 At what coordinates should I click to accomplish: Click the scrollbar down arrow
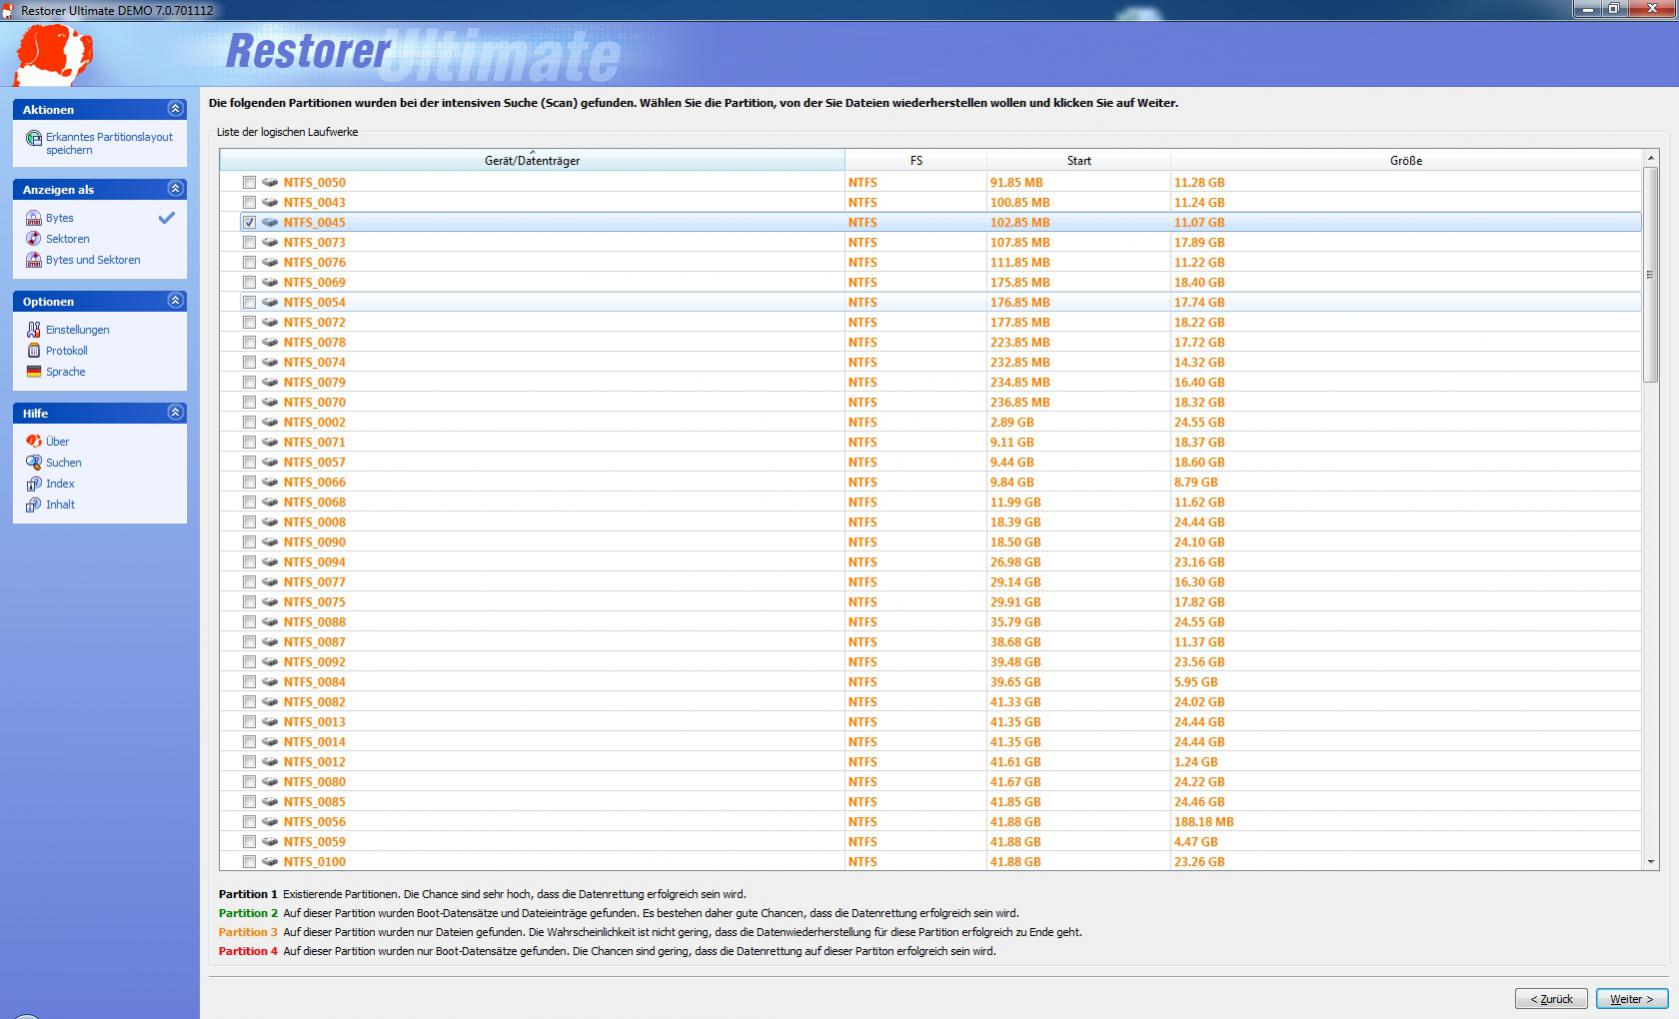[1650, 862]
